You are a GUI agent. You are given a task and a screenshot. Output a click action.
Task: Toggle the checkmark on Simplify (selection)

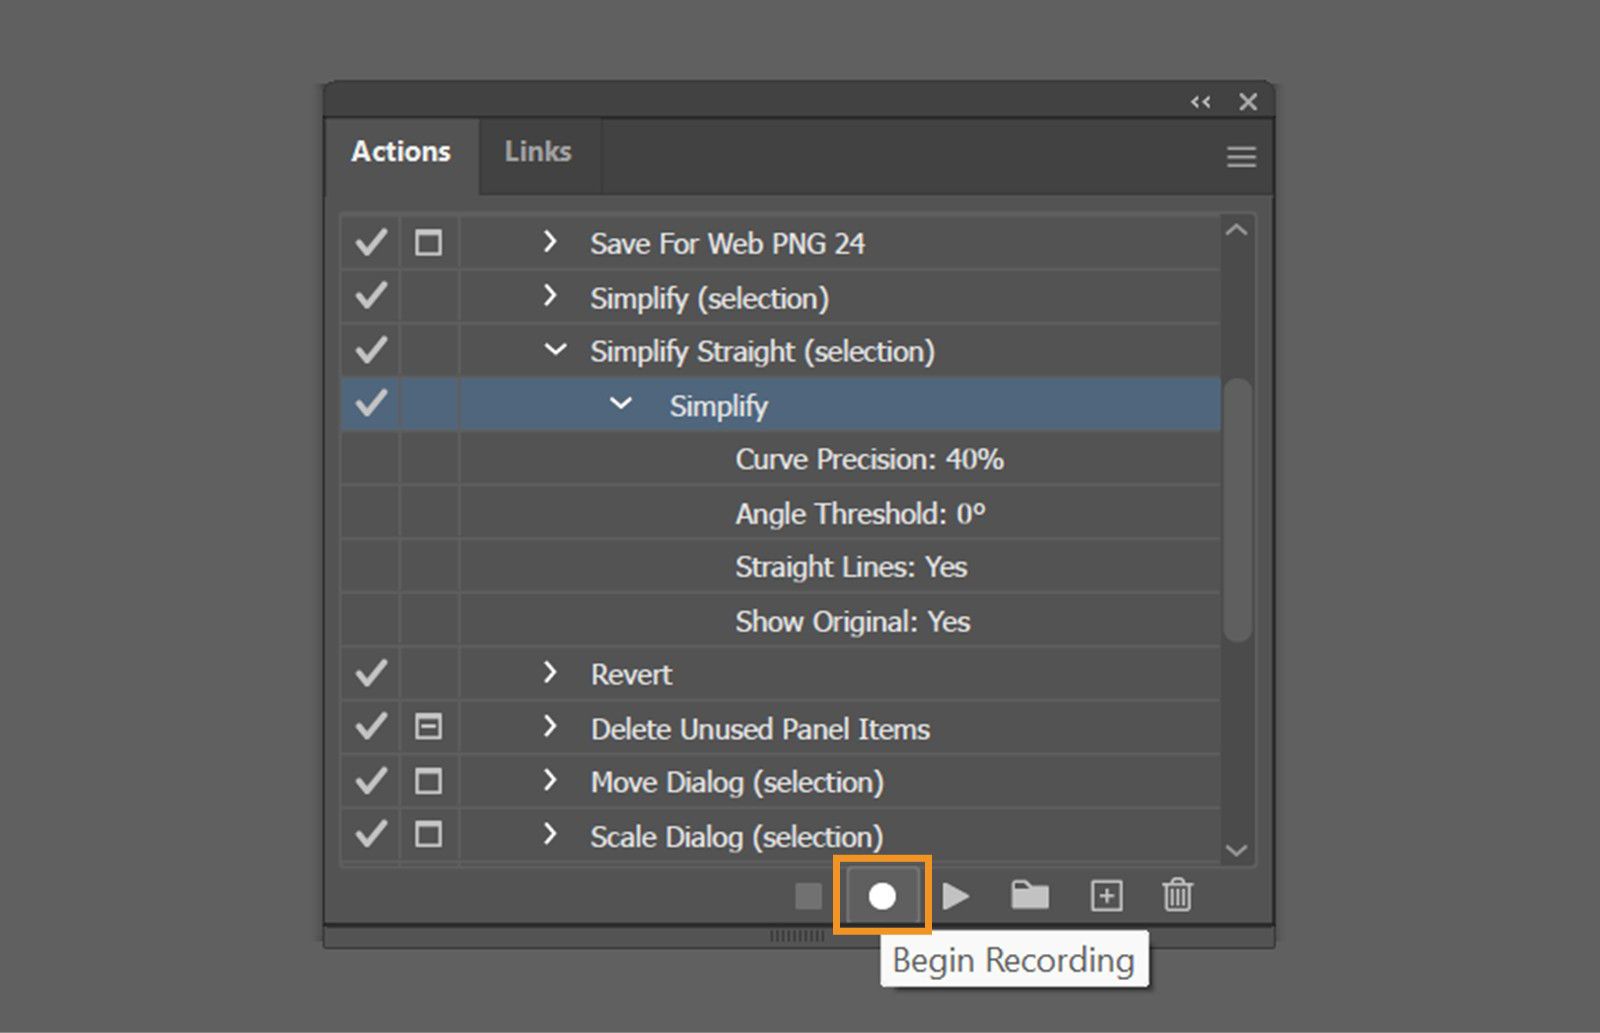tap(369, 296)
